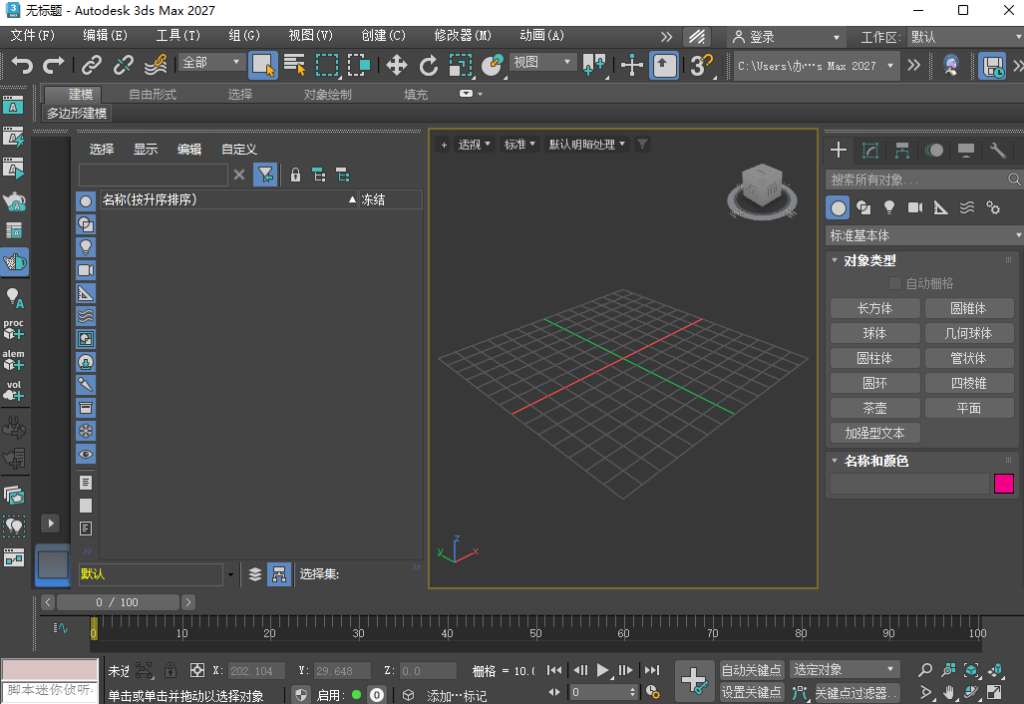The image size is (1024, 704).
Task: Open the Hierarchy panel tab
Action: (x=902, y=151)
